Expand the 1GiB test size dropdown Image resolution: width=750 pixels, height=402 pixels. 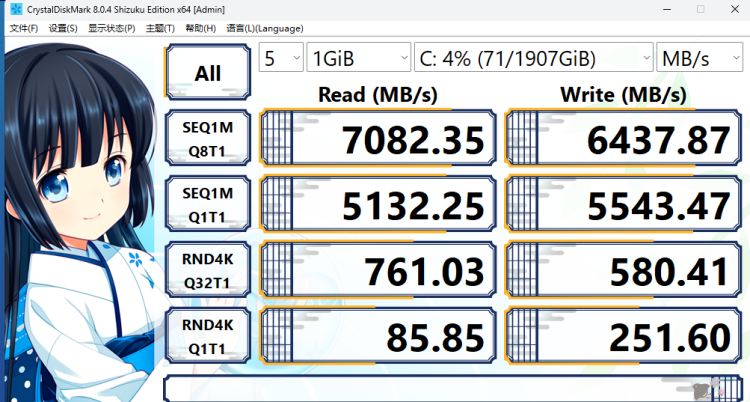click(x=359, y=57)
